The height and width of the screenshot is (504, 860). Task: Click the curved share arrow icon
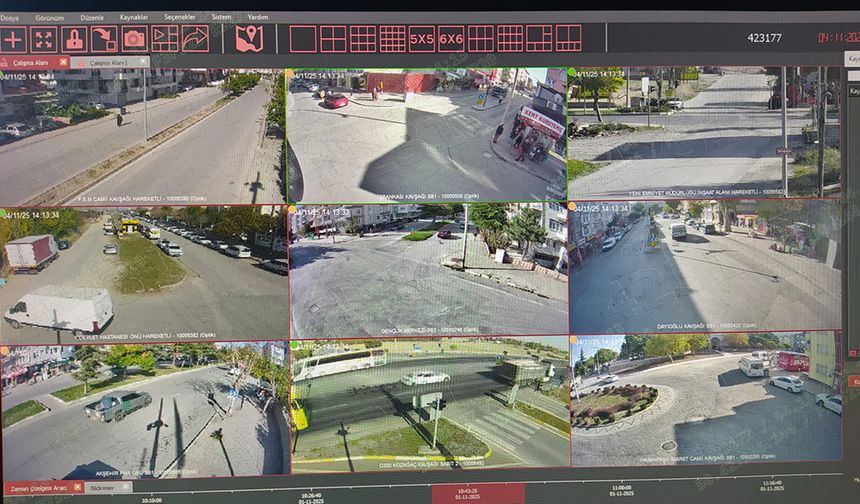pos(196,39)
